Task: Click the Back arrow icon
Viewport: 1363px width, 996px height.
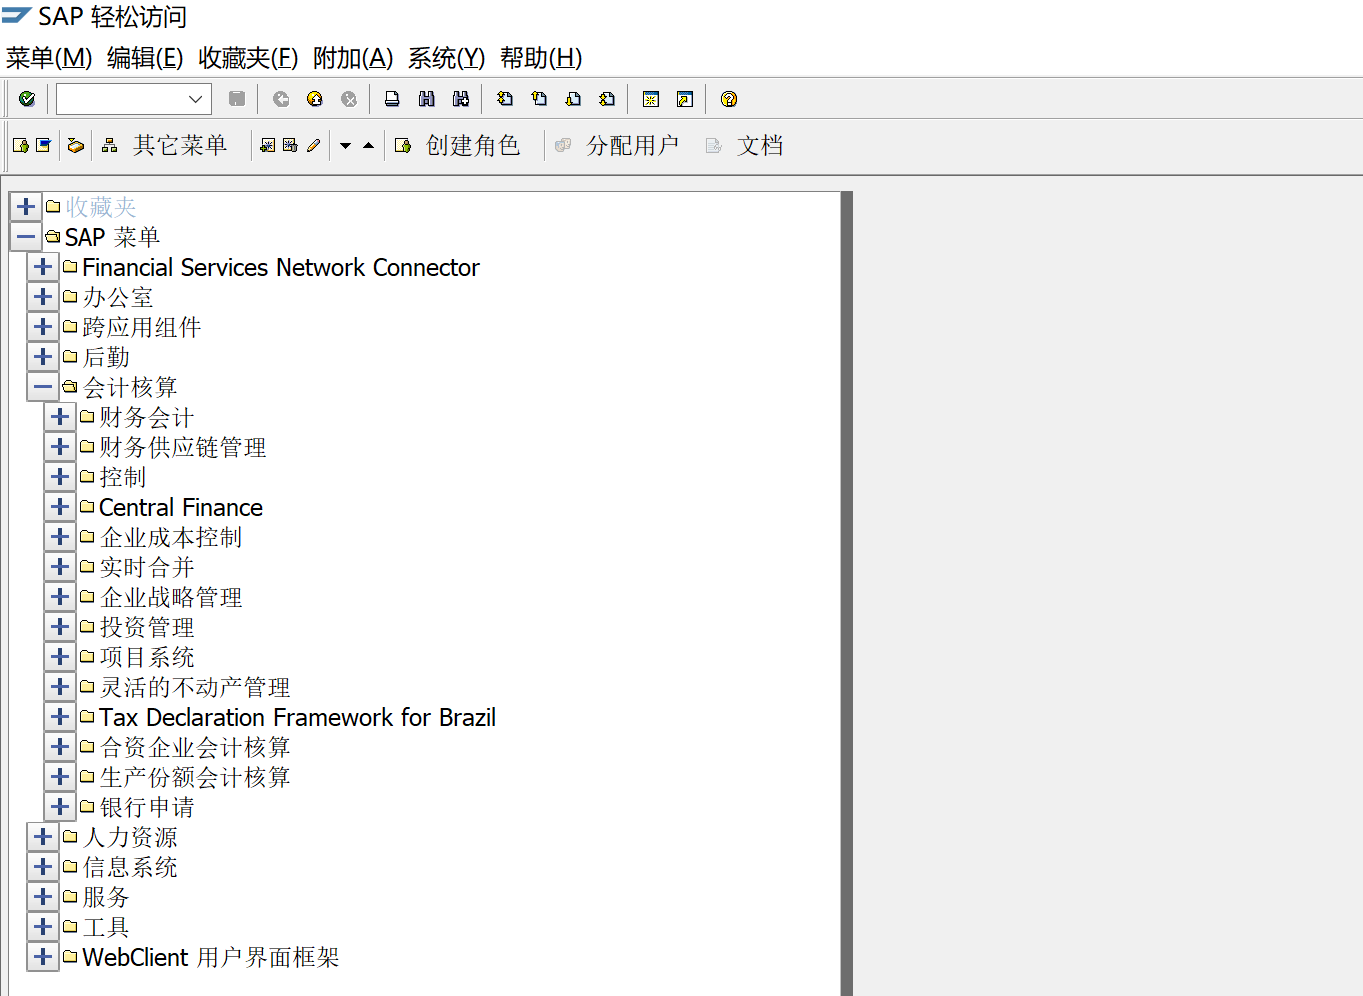Action: point(281,99)
